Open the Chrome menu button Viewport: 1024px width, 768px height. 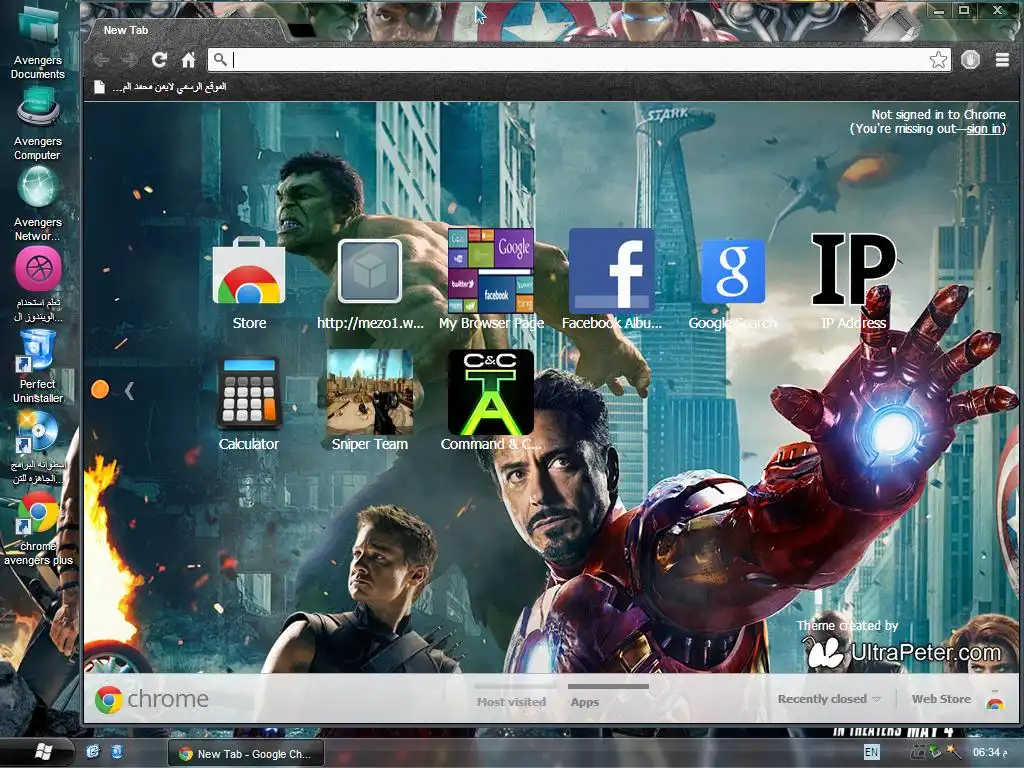1002,60
